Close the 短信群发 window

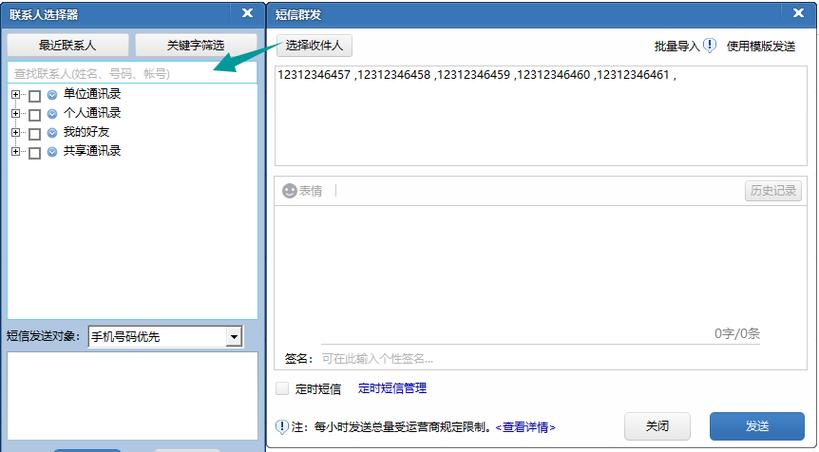tap(798, 13)
